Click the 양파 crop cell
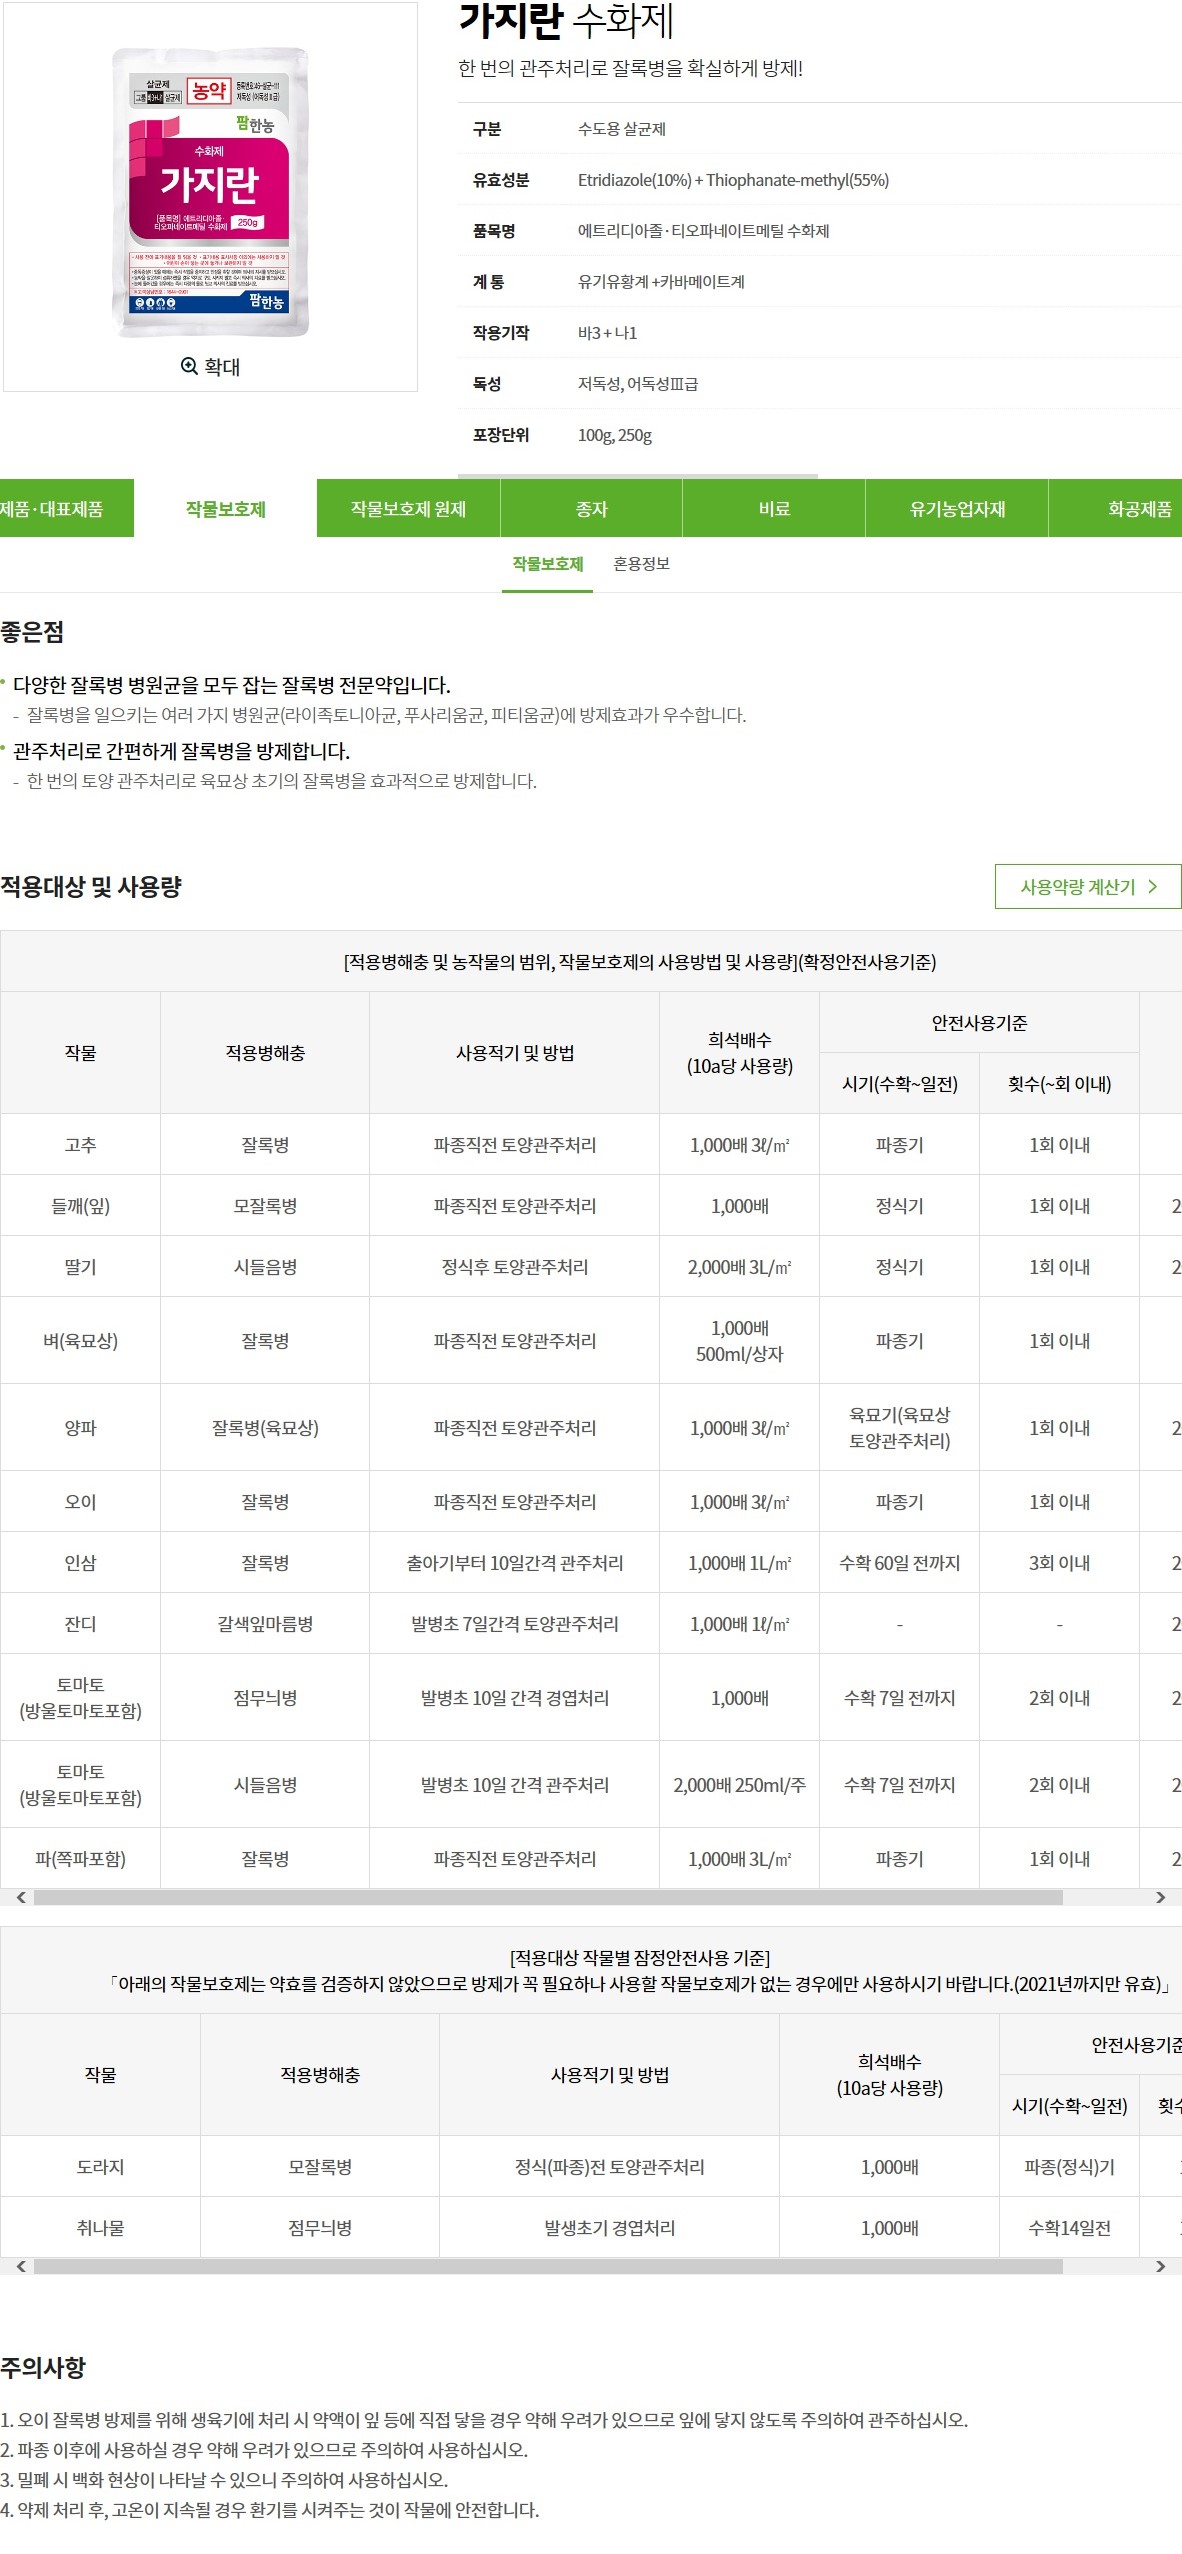This screenshot has height=2554, width=1182. [x=80, y=1428]
